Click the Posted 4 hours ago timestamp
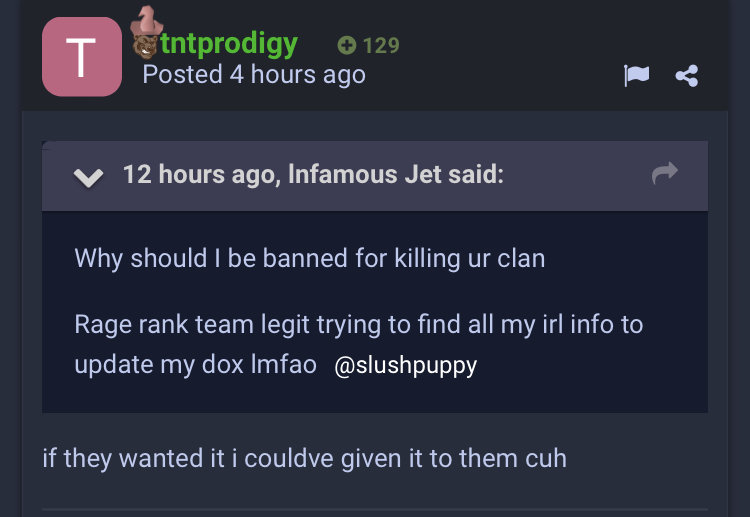Viewport: 750px width, 517px height. pos(254,75)
